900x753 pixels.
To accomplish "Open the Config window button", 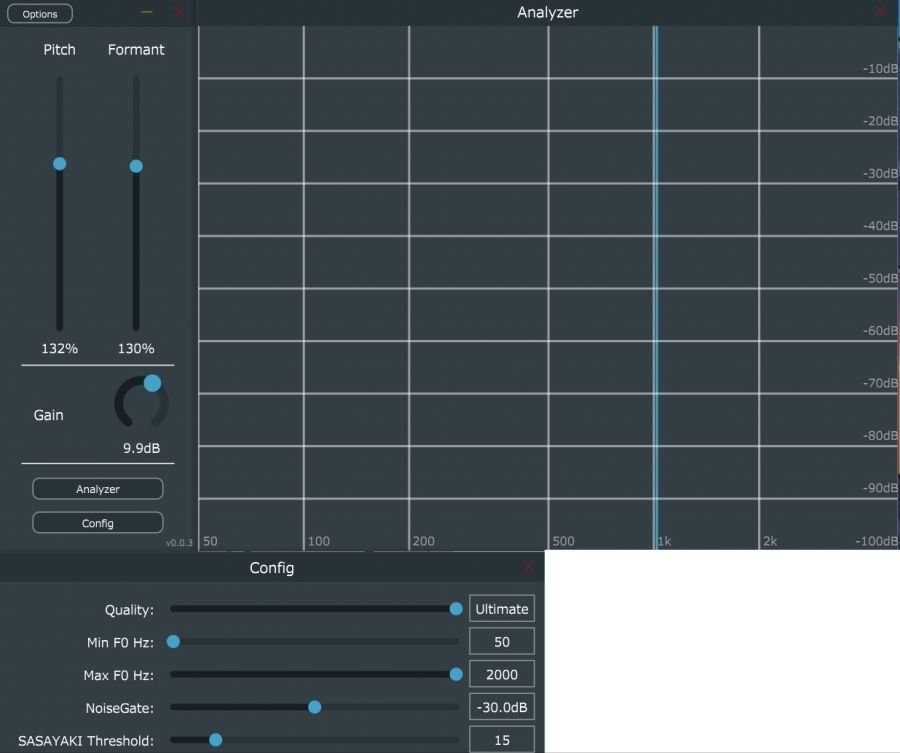I will [x=98, y=523].
